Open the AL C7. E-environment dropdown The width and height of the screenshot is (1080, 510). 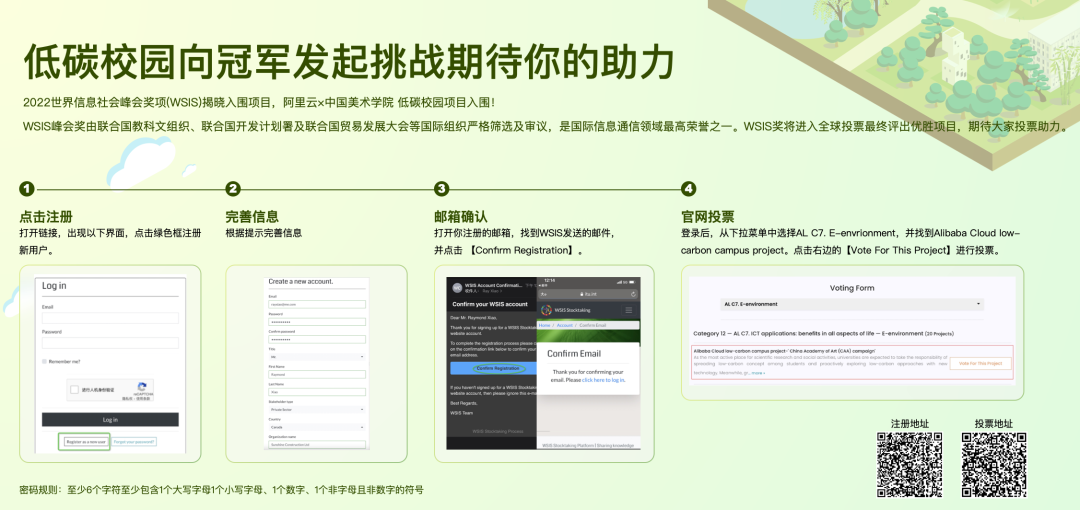tap(851, 304)
